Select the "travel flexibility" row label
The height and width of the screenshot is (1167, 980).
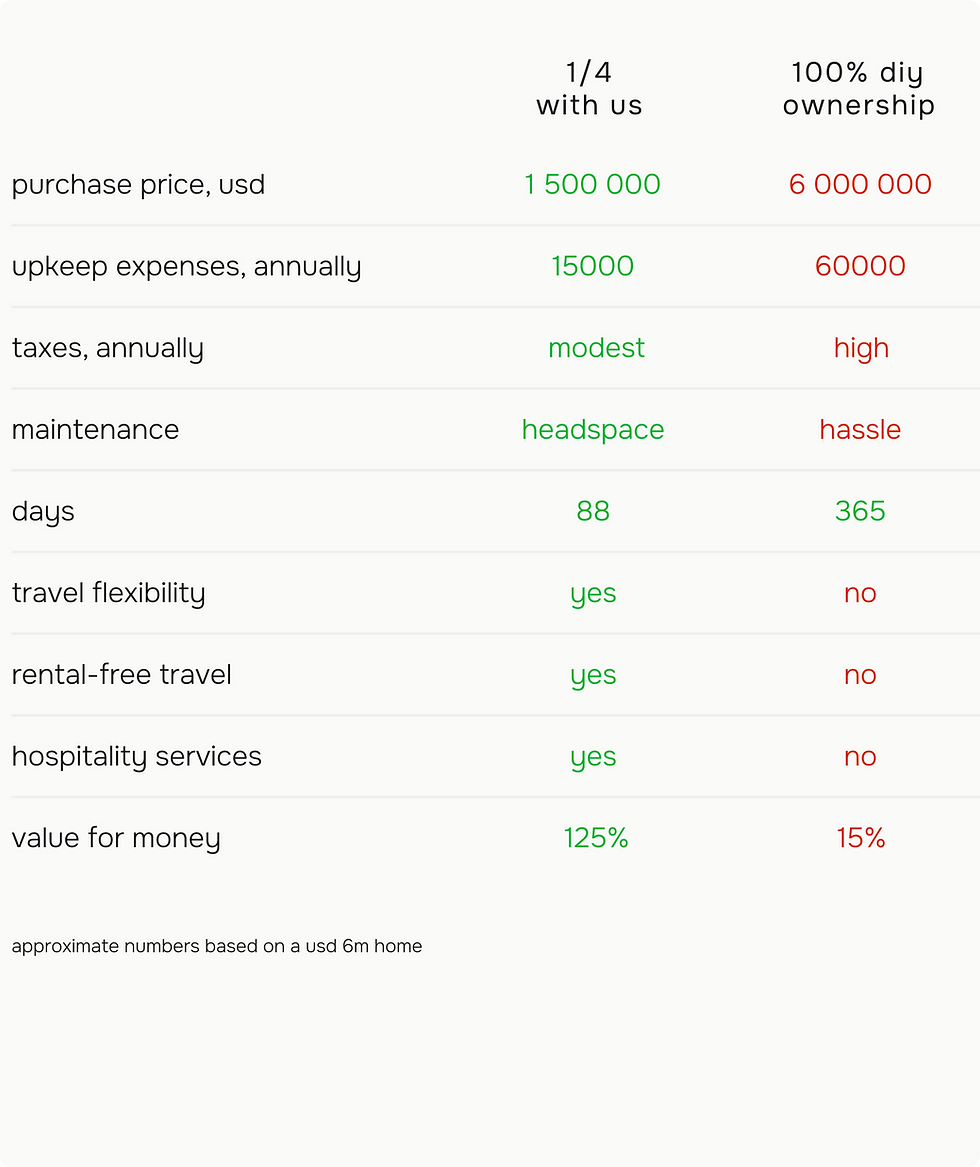(x=108, y=593)
